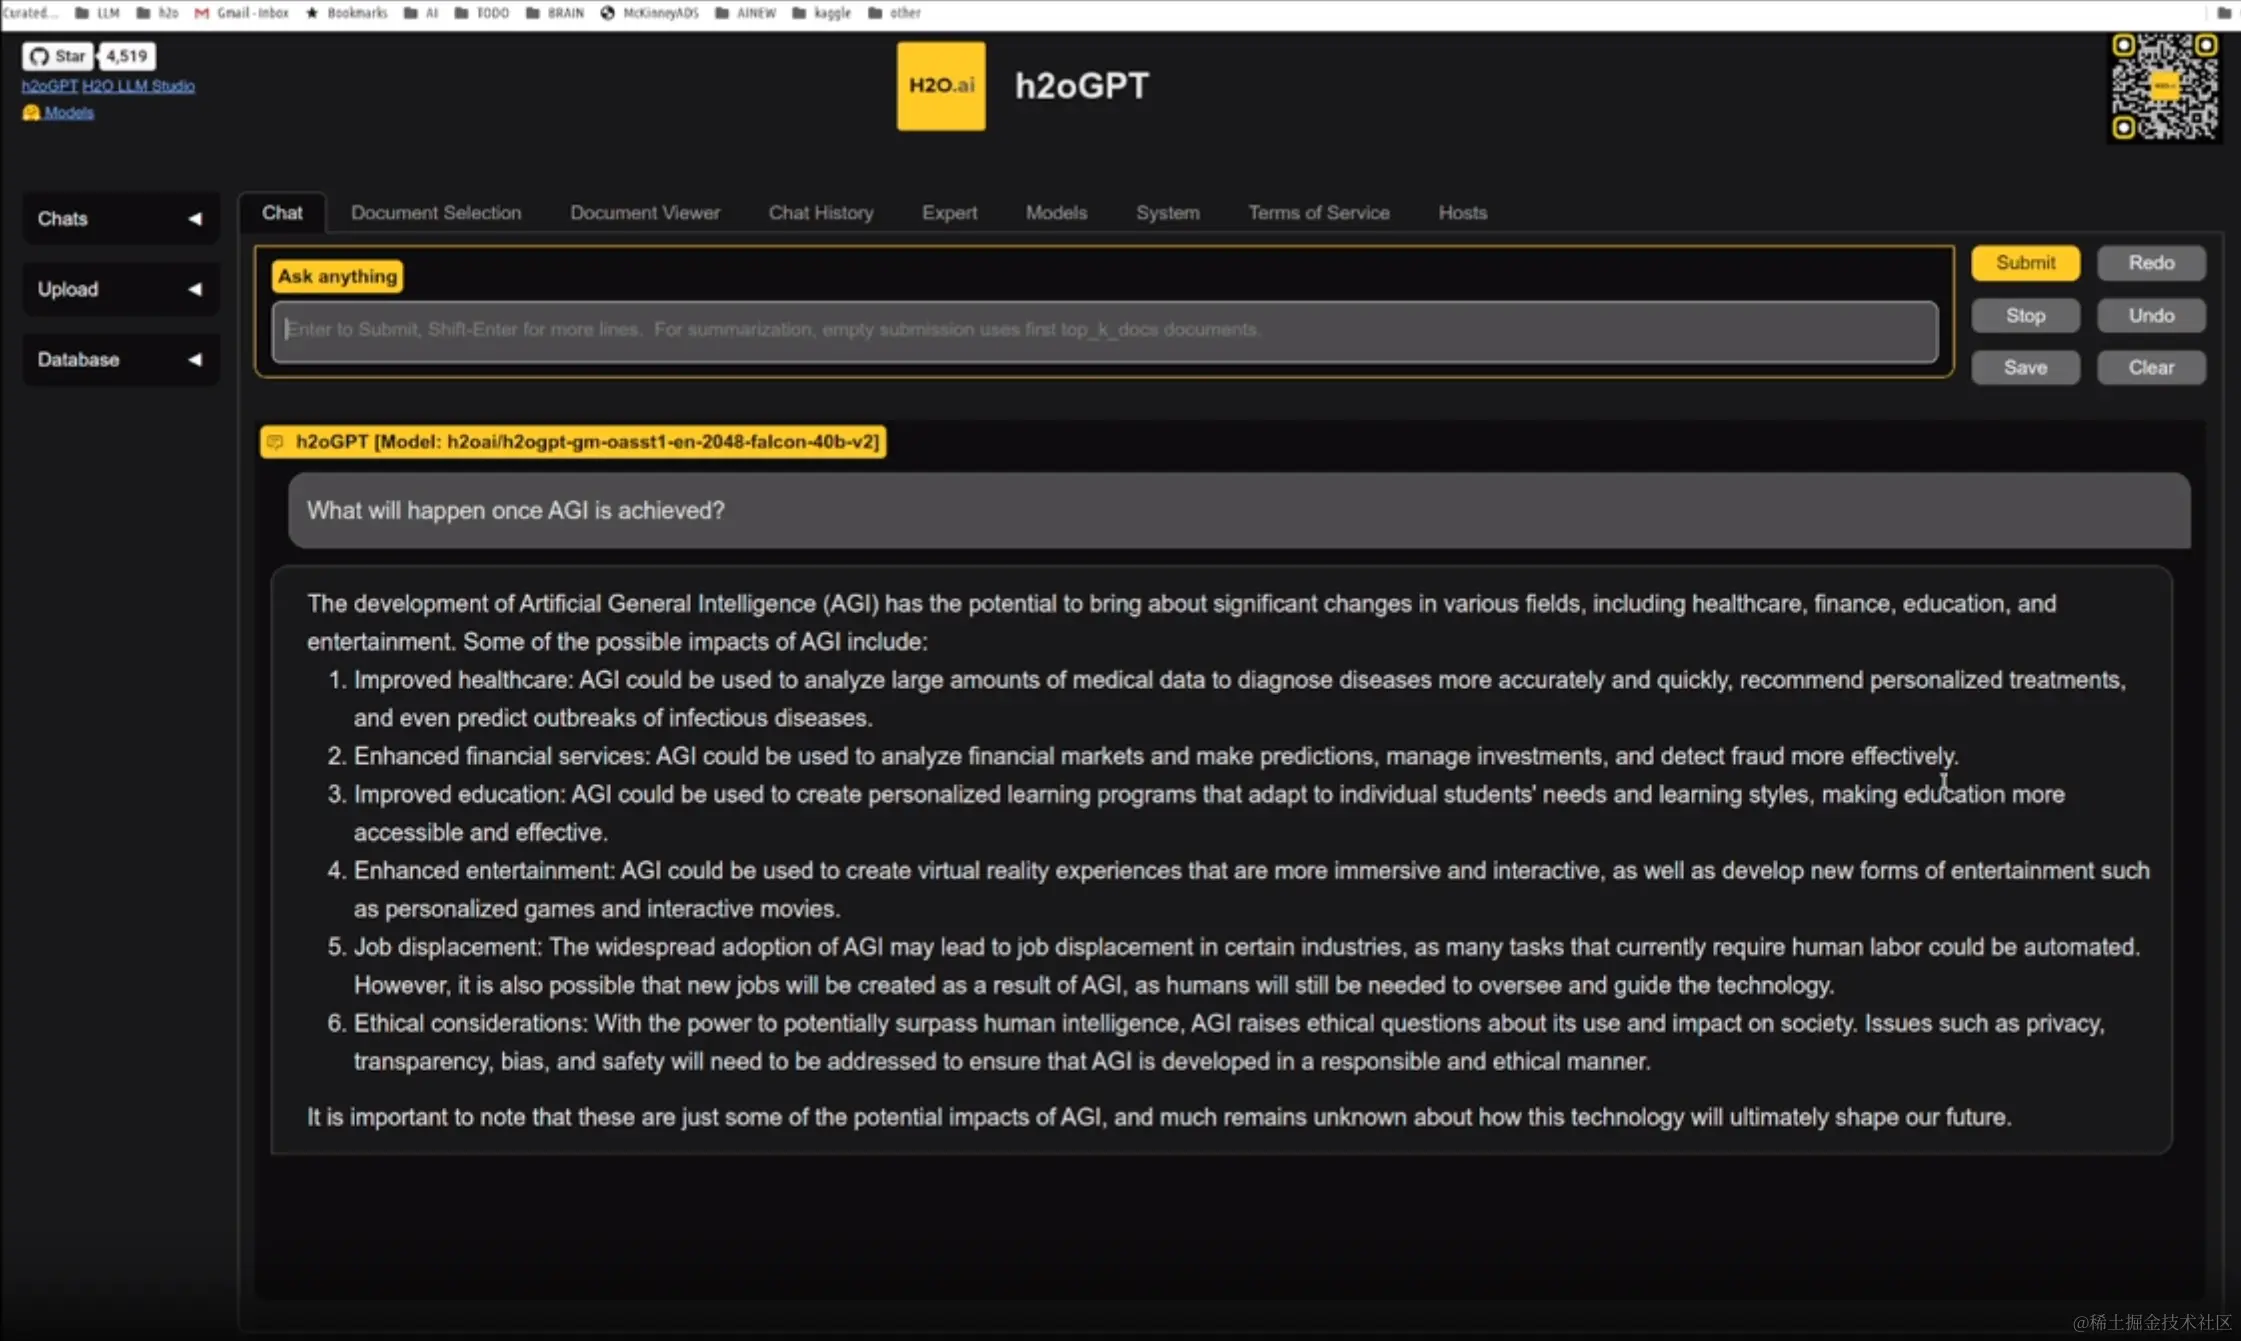Image resolution: width=2241 pixels, height=1341 pixels.
Task: Click the QR code image
Action: tap(2163, 87)
